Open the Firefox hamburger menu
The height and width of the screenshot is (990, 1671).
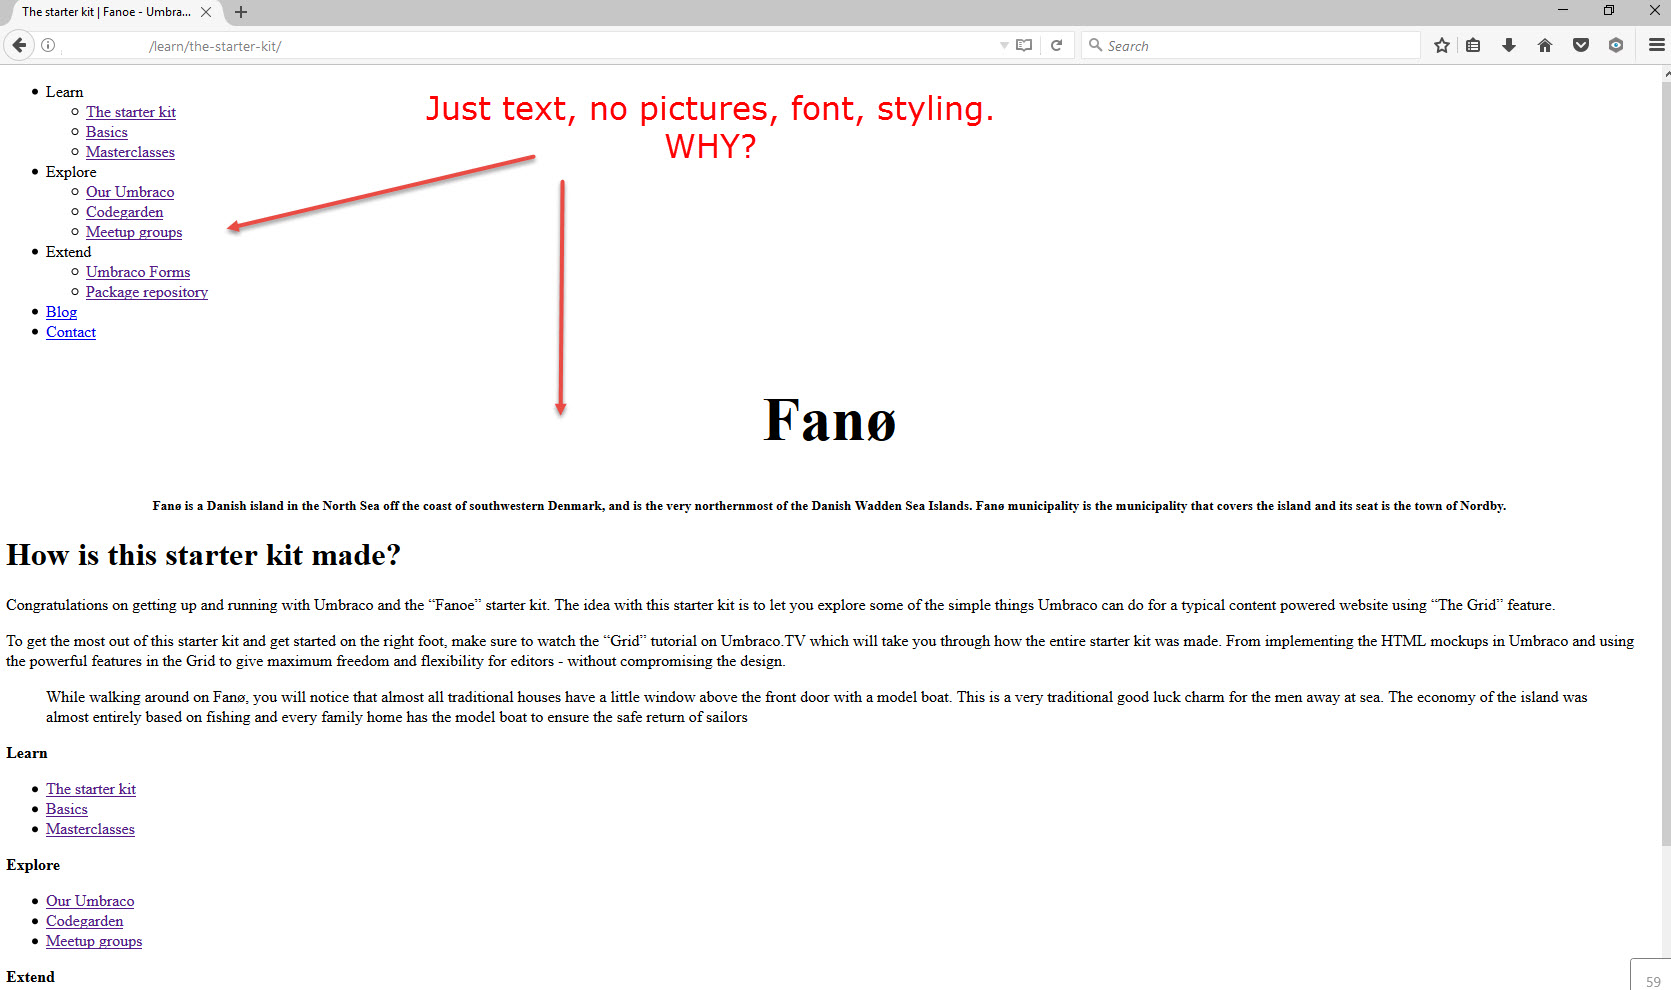click(1656, 45)
